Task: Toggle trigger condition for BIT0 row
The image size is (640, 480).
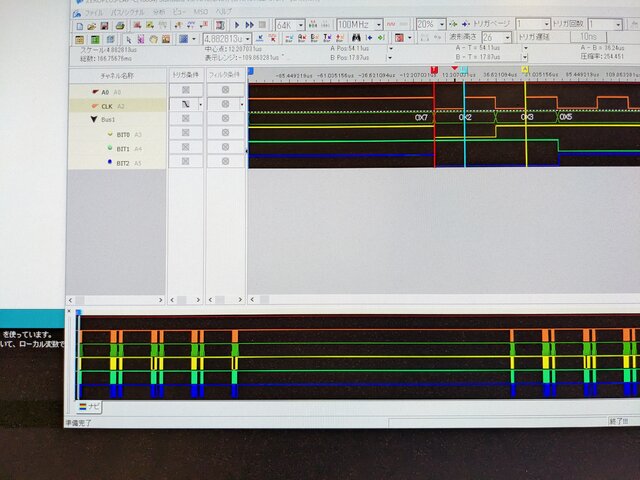Action: [x=186, y=133]
